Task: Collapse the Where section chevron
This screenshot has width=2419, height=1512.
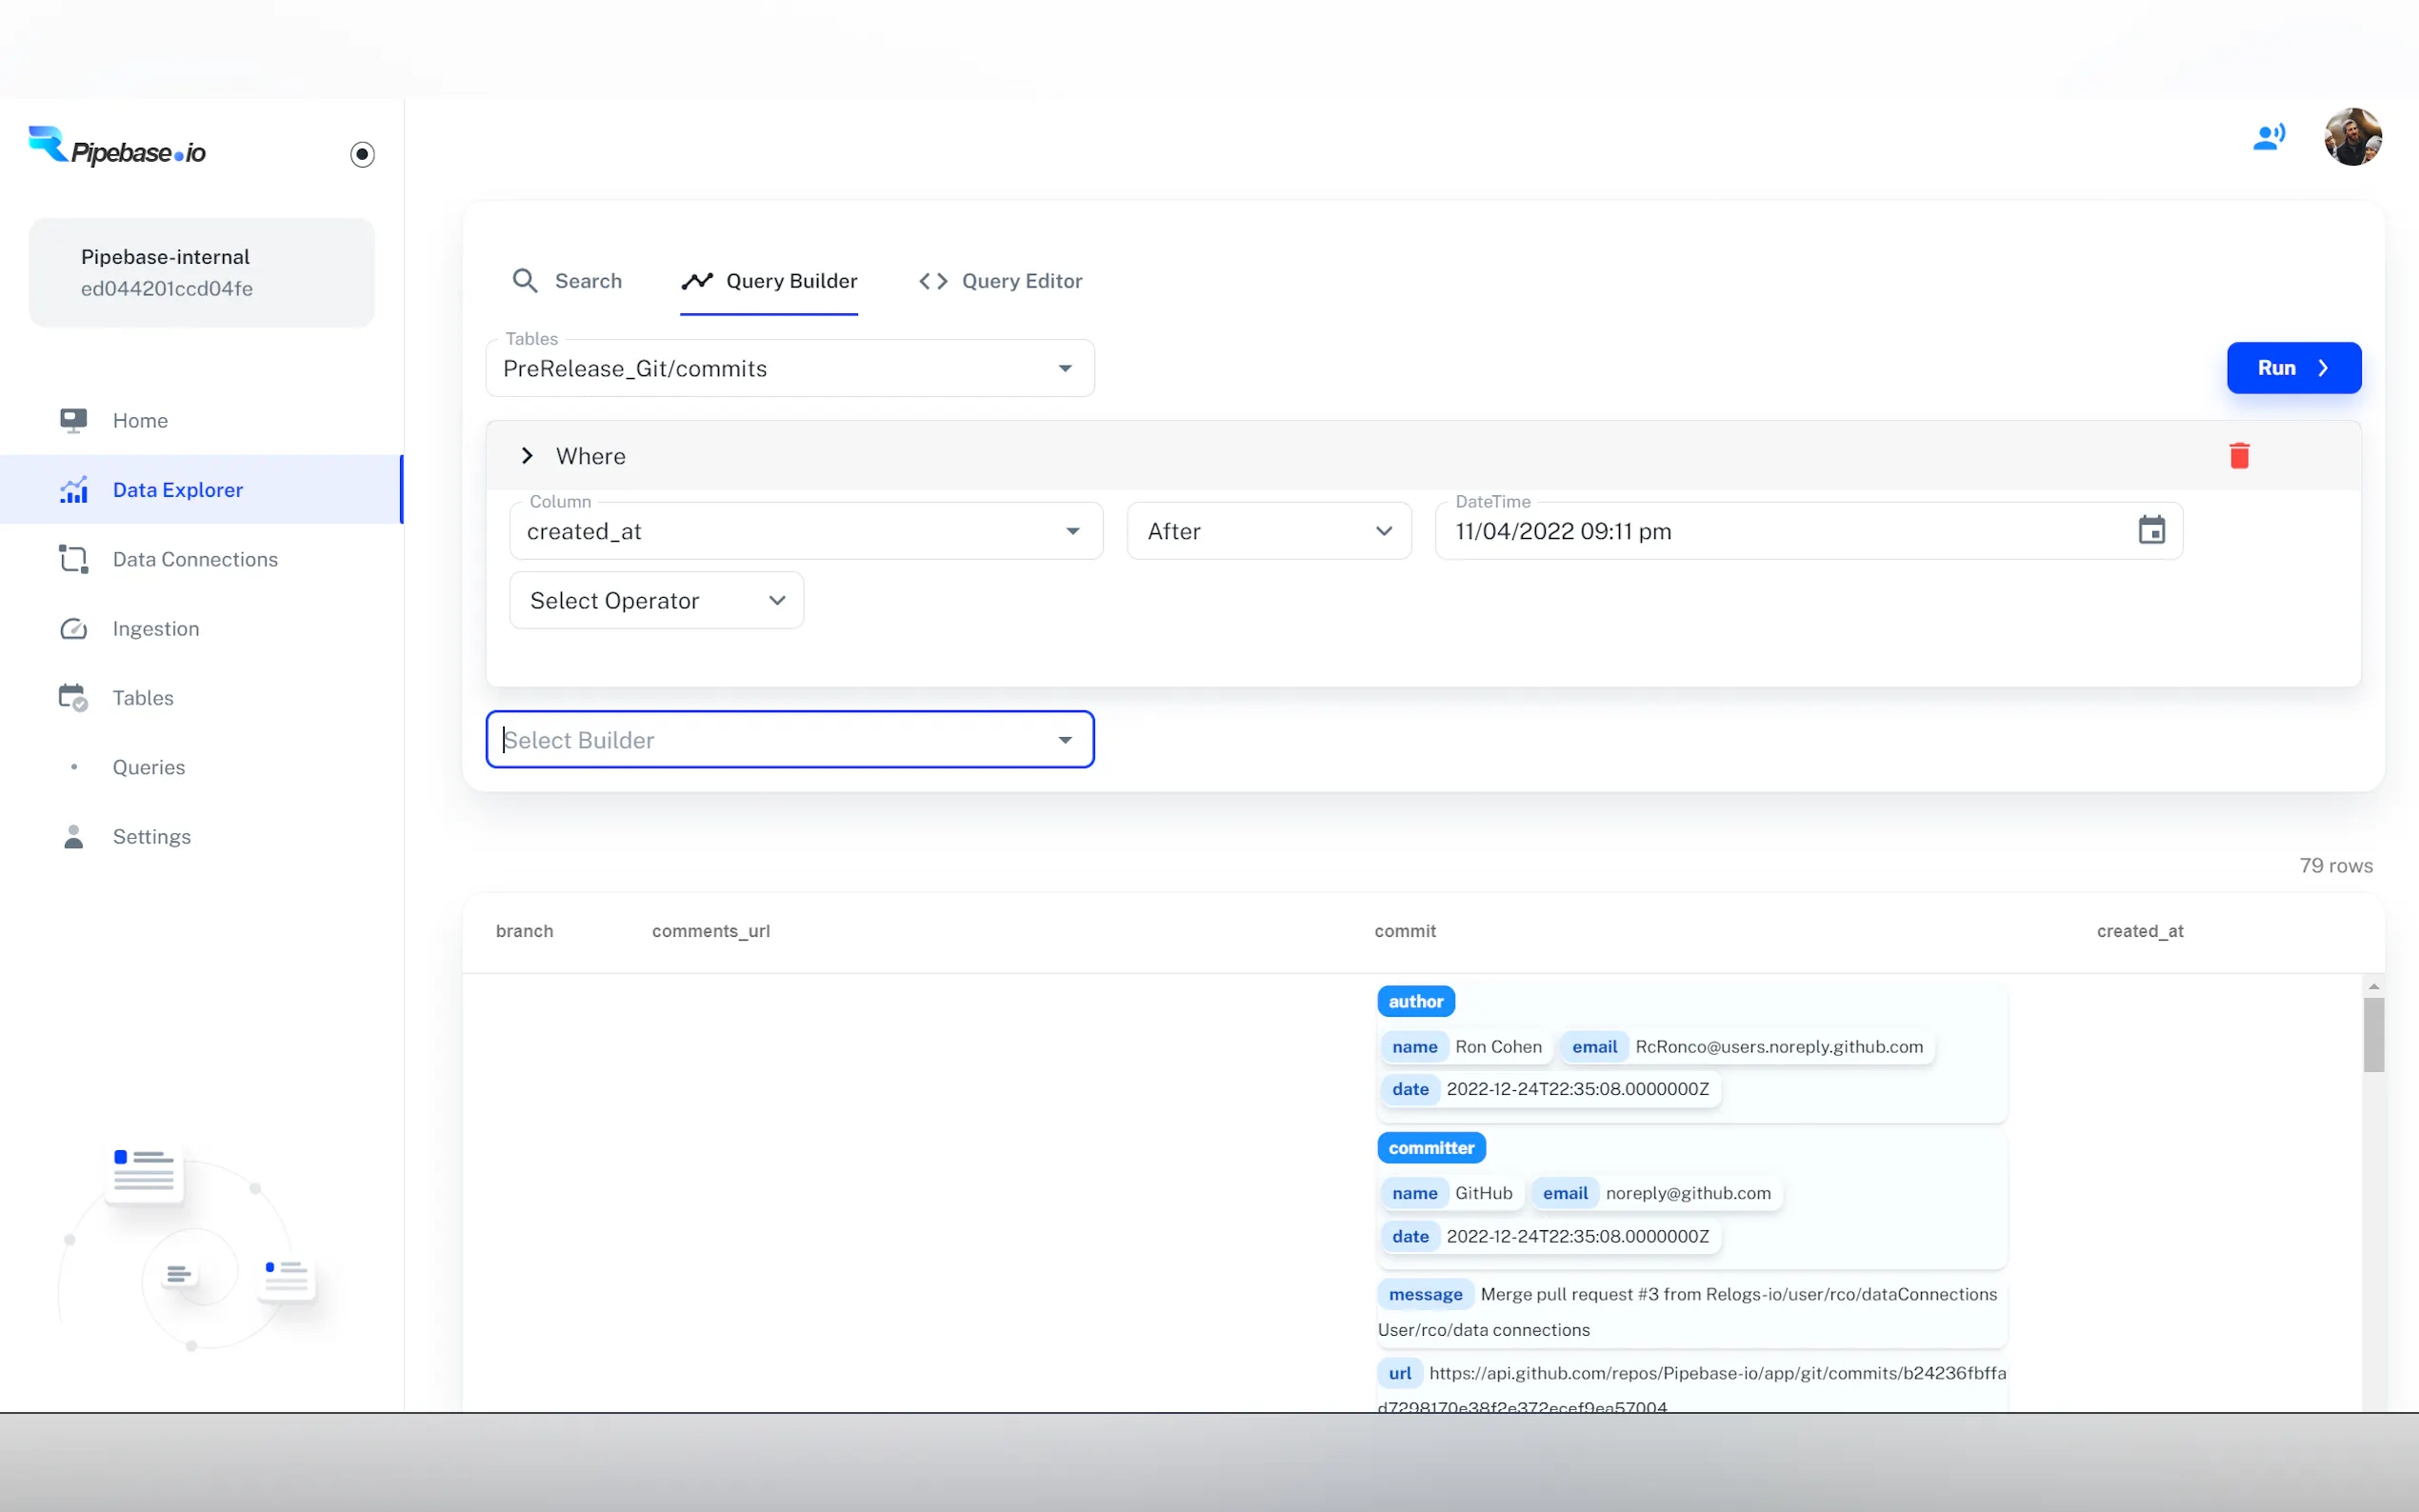Action: pyautogui.click(x=527, y=456)
